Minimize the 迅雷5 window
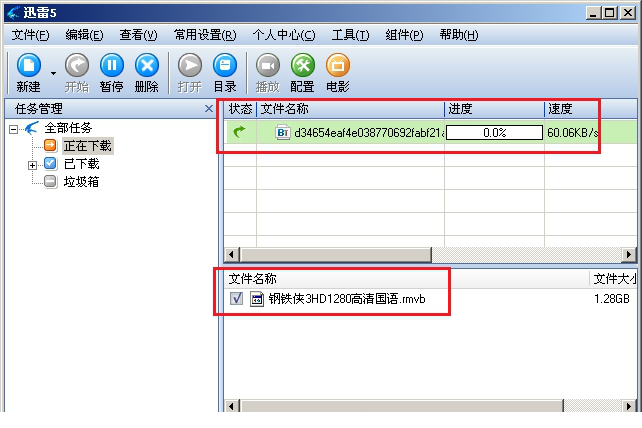Image resolution: width=642 pixels, height=428 pixels. point(593,13)
